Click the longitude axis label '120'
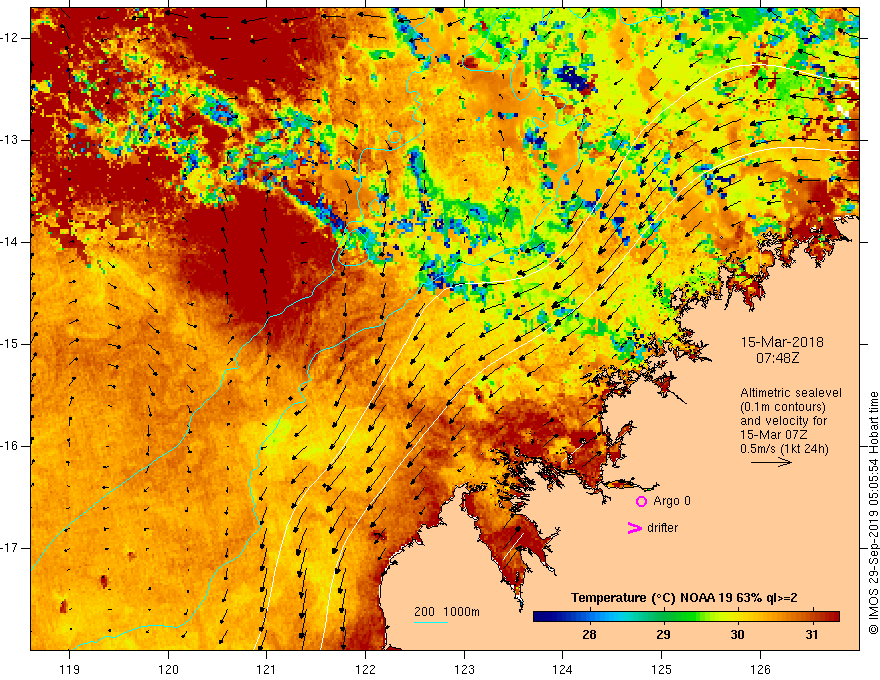This screenshot has height=680, width=880. [168, 669]
